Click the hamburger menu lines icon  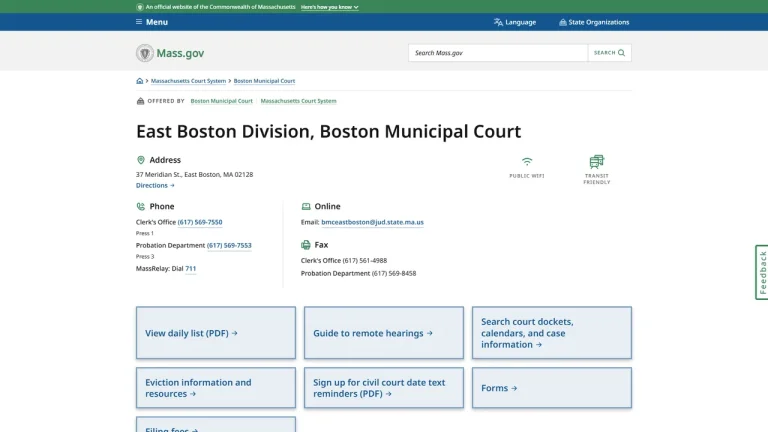pos(139,22)
